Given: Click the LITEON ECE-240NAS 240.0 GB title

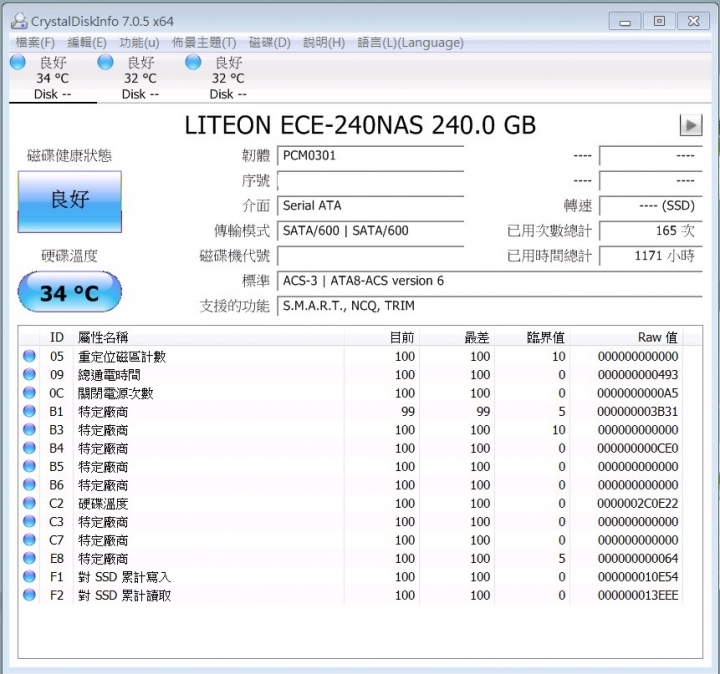Looking at the screenshot, I should click(360, 125).
